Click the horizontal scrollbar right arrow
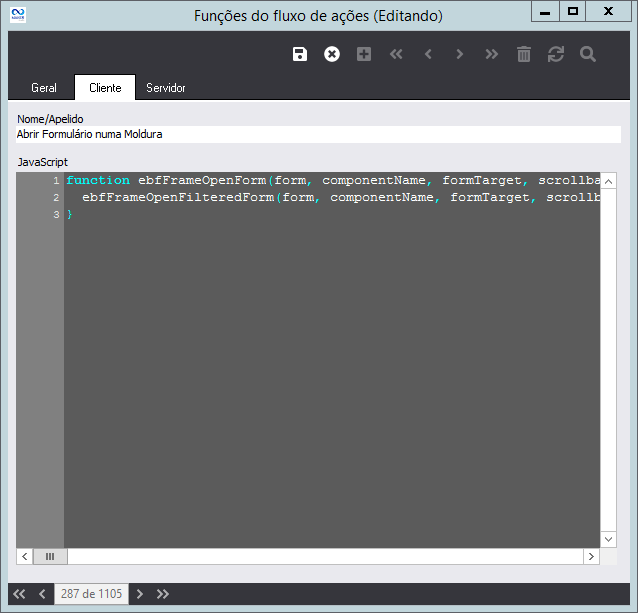Screen dimensions: 638x613 [x=593, y=556]
